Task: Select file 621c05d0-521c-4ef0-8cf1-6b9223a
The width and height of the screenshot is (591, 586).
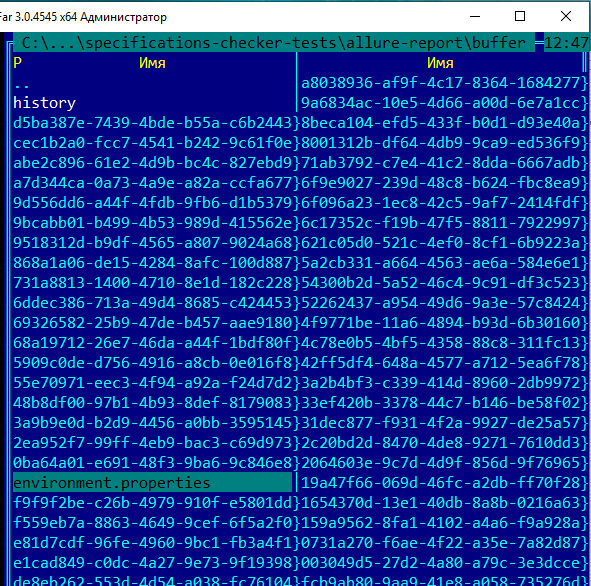Action: pos(440,243)
